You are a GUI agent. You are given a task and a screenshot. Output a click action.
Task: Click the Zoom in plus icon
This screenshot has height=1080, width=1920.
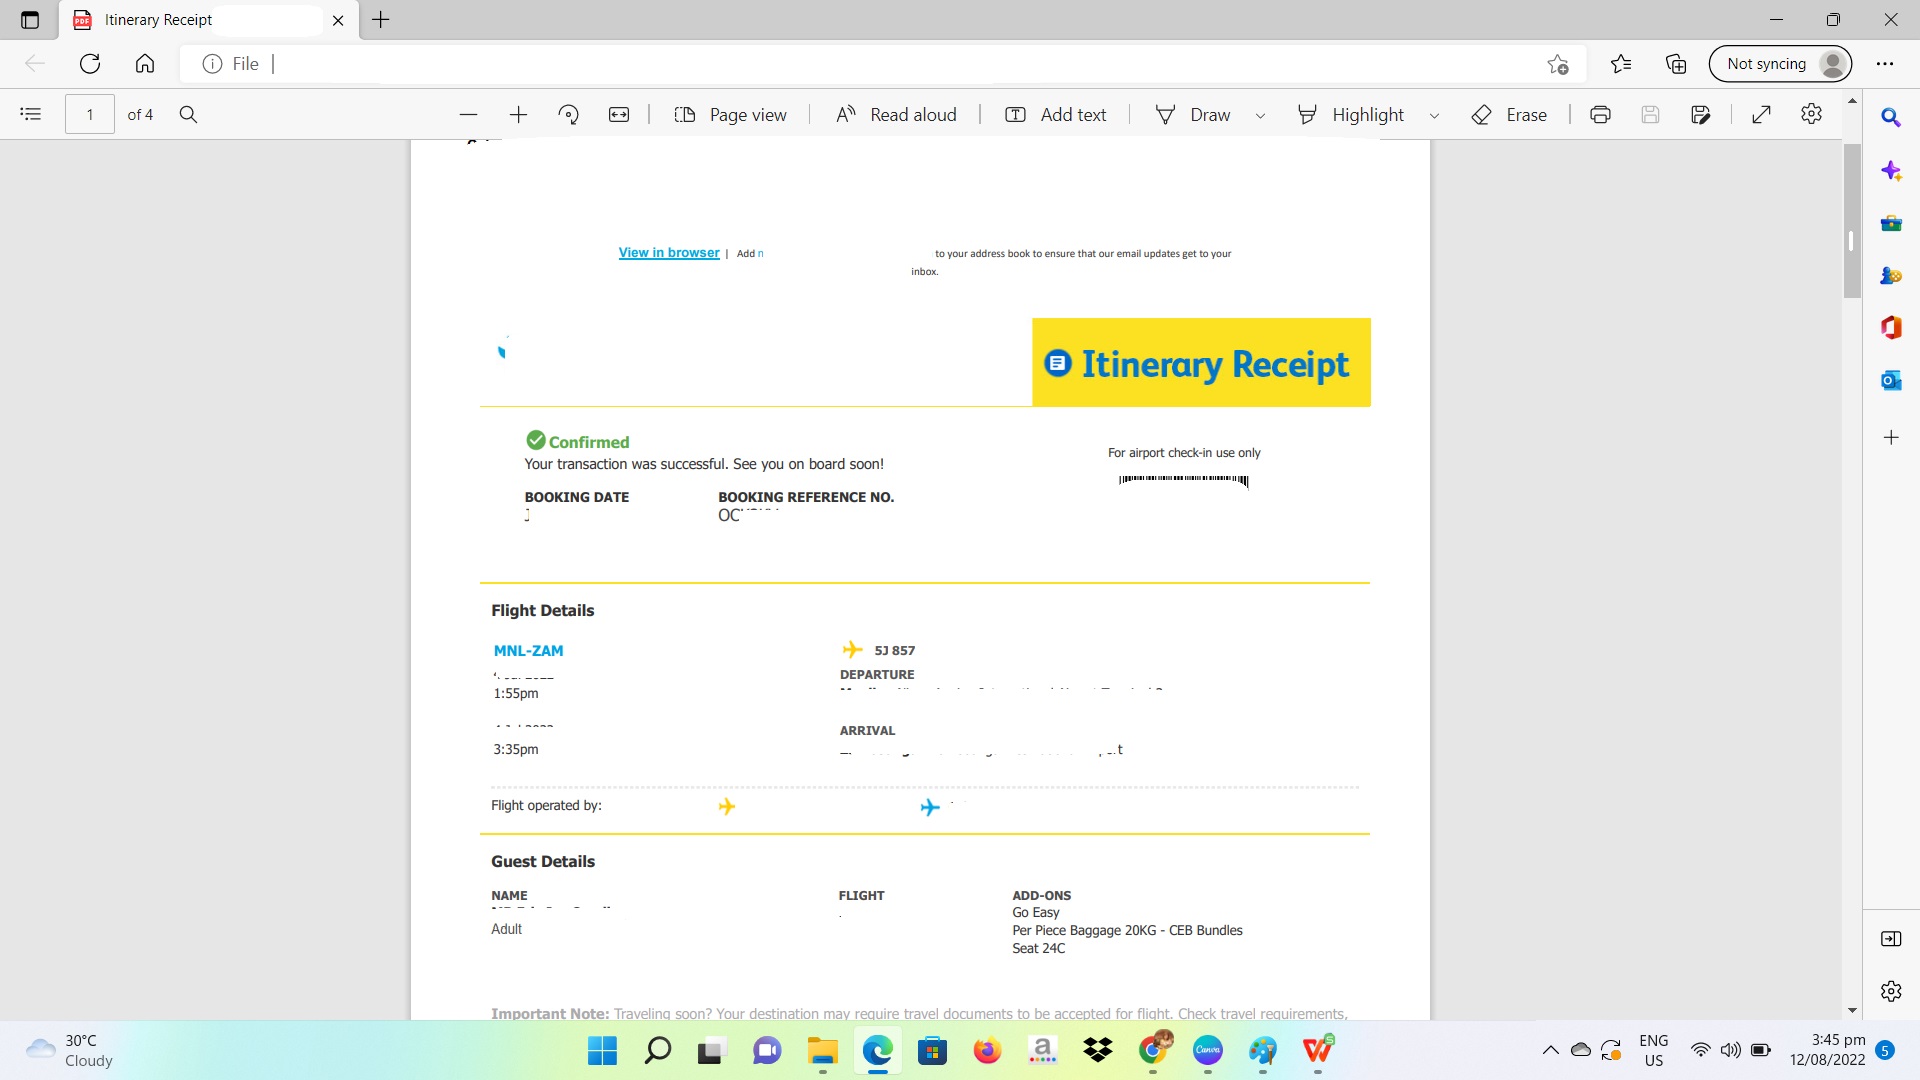pyautogui.click(x=518, y=115)
